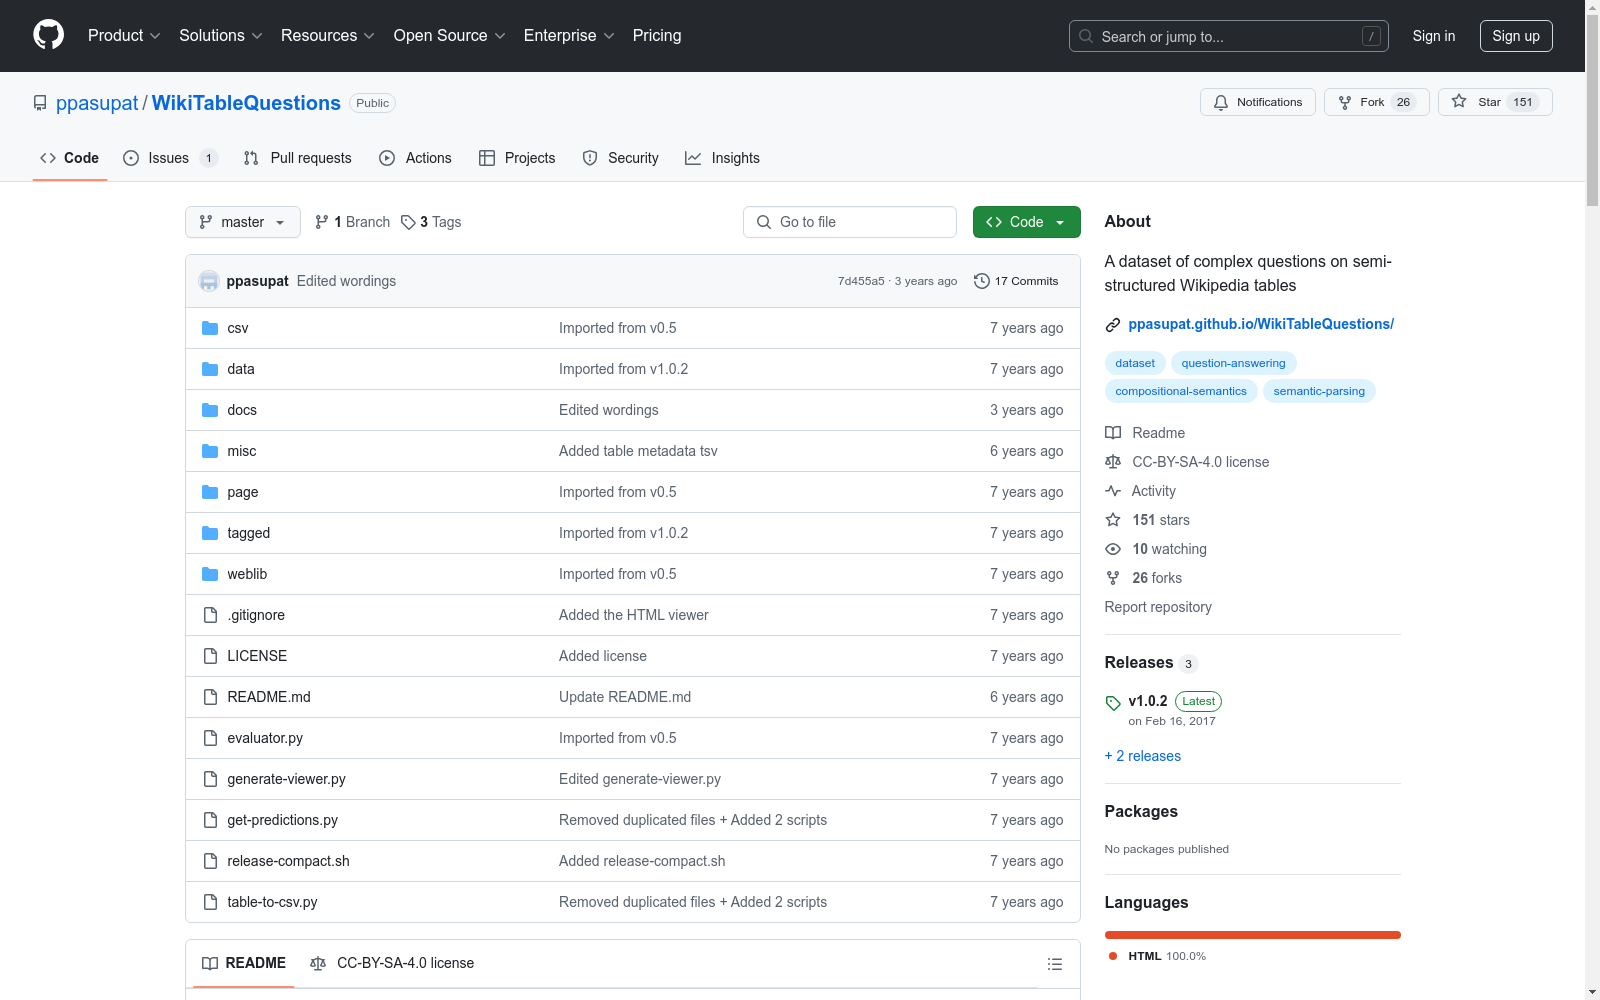Click the Sign up button
This screenshot has width=1600, height=1000.
1516,36
